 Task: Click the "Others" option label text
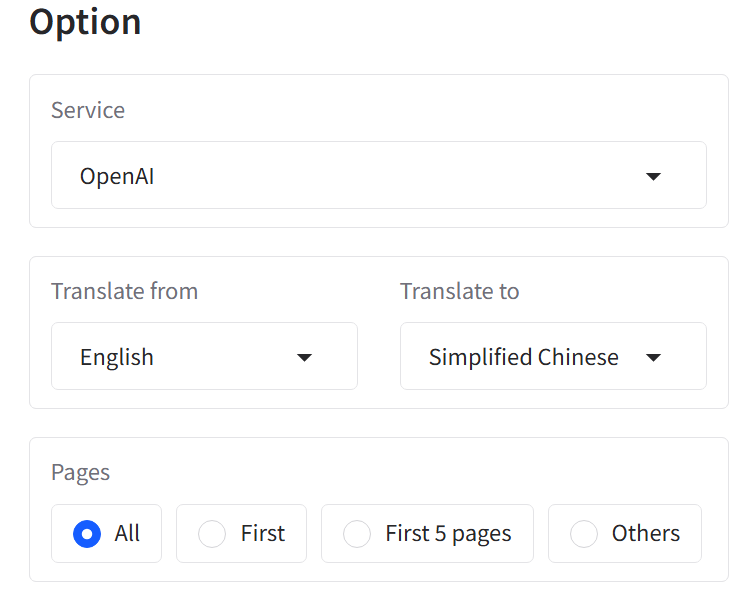coord(645,534)
